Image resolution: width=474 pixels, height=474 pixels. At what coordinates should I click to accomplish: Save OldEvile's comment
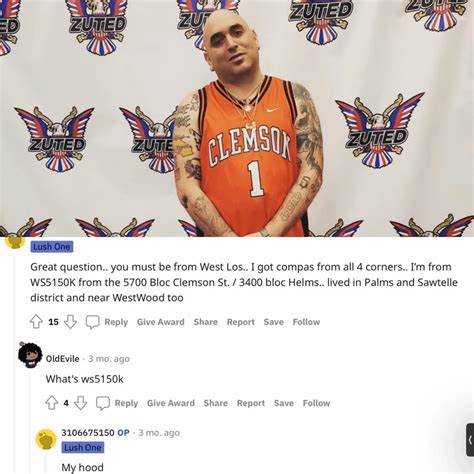[x=284, y=403]
